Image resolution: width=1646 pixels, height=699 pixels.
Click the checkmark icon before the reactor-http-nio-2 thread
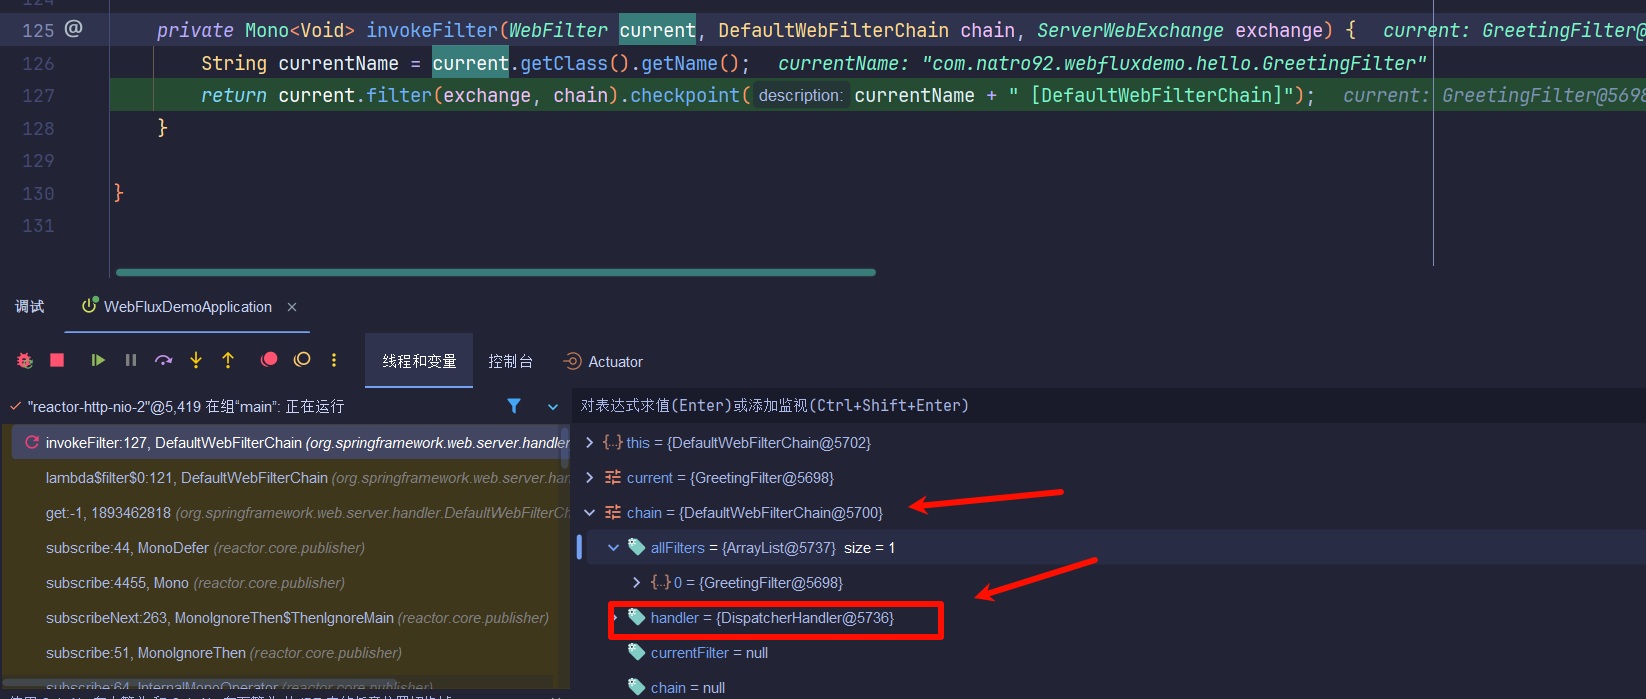15,406
